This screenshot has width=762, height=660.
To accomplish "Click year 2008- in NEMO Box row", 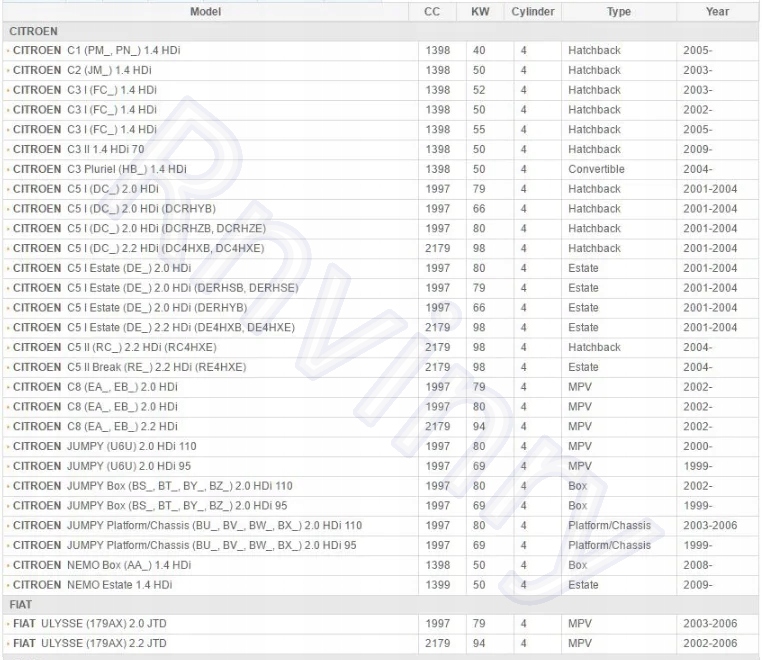I will (x=698, y=566).
